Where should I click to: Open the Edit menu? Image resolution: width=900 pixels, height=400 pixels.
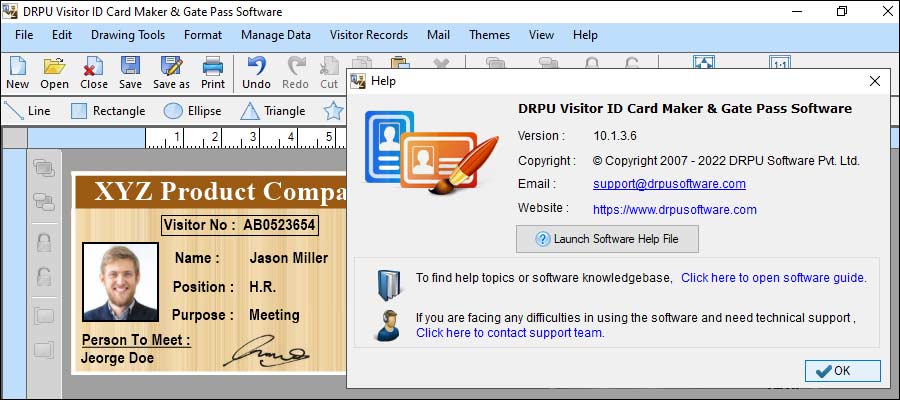[62, 35]
